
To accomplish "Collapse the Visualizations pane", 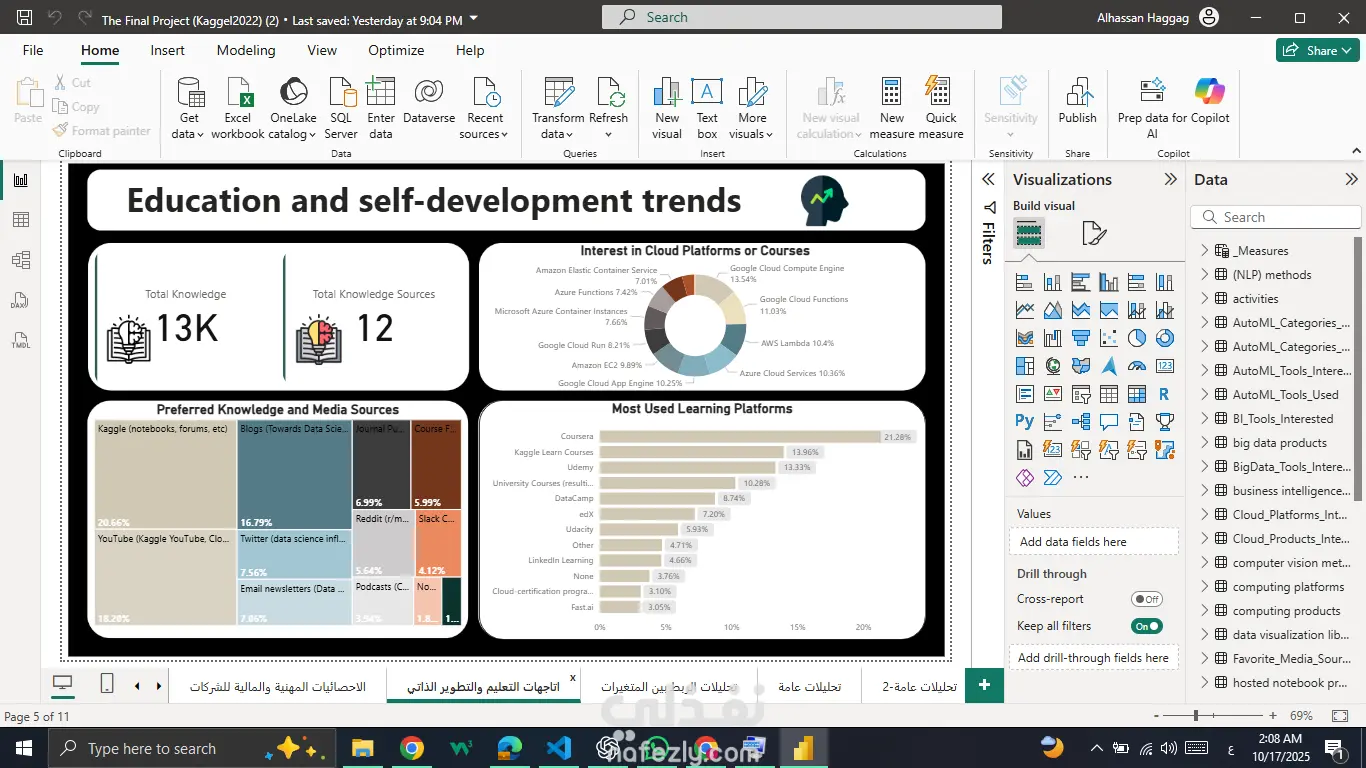I will pyautogui.click(x=1170, y=180).
